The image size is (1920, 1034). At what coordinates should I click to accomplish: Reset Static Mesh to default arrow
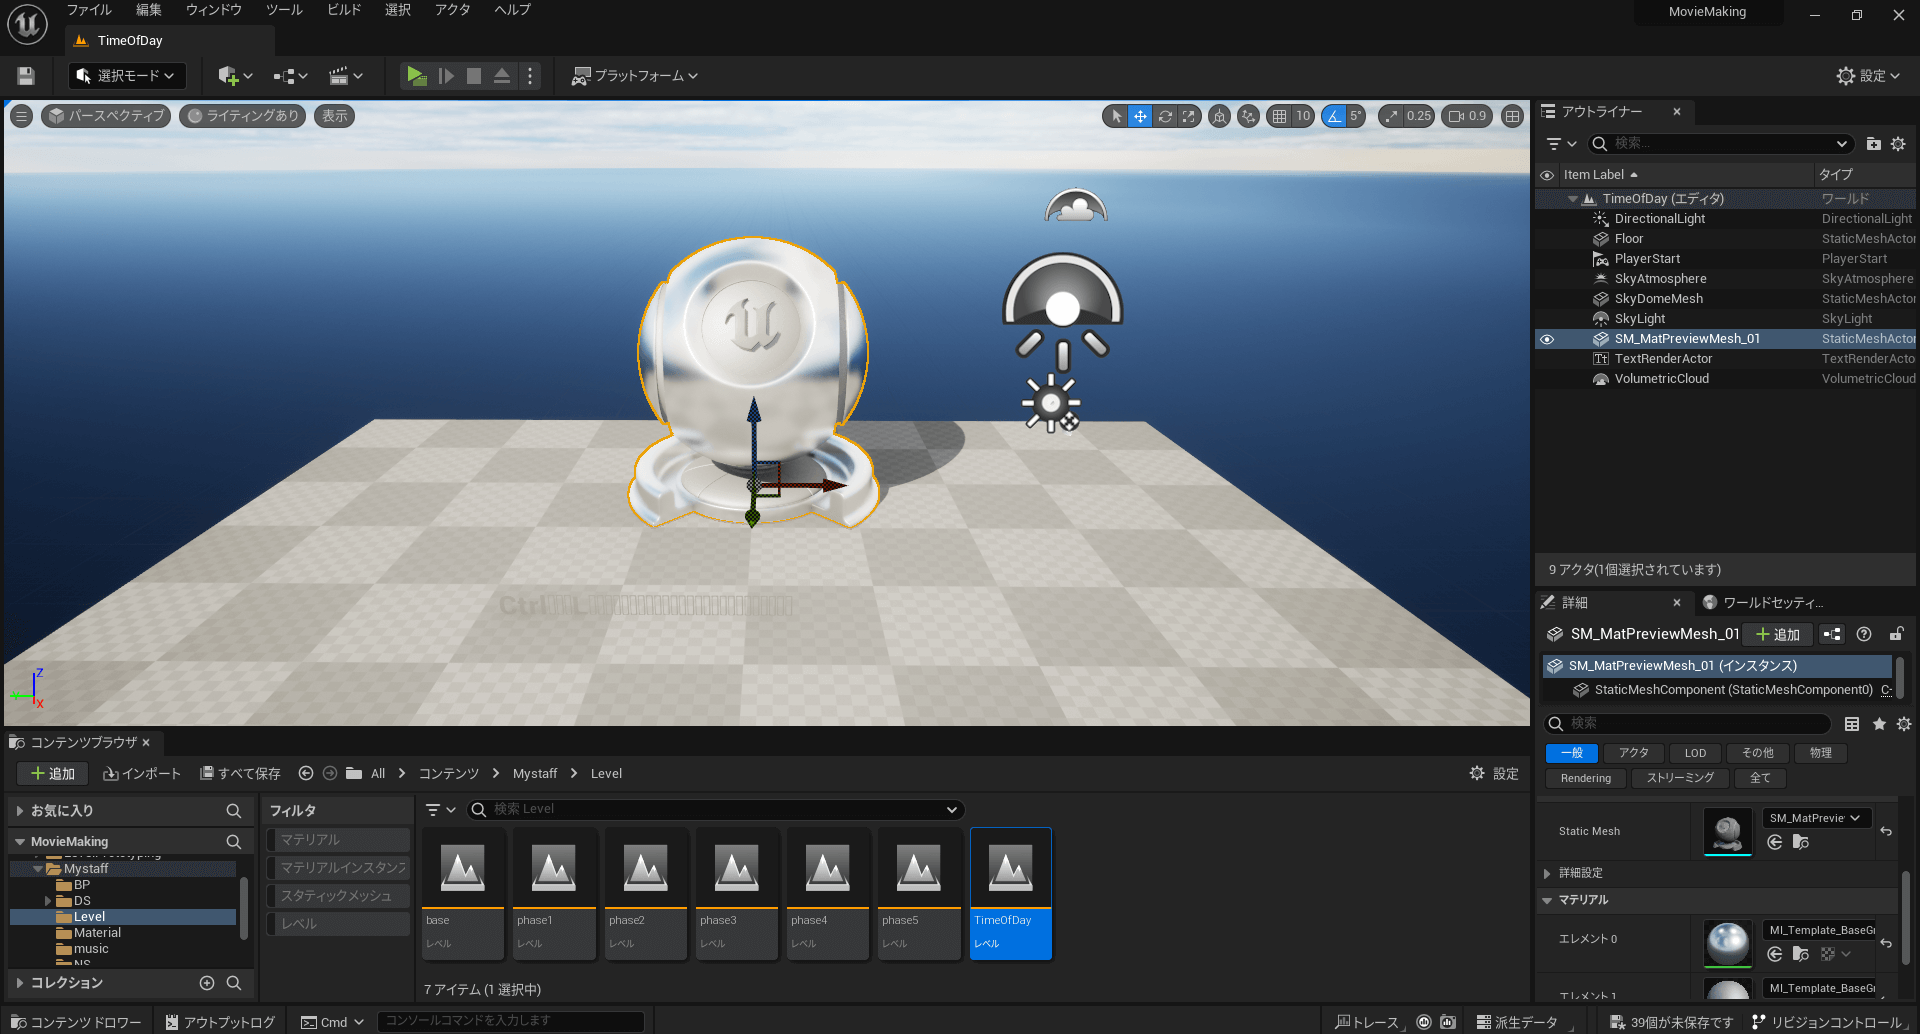1886,831
